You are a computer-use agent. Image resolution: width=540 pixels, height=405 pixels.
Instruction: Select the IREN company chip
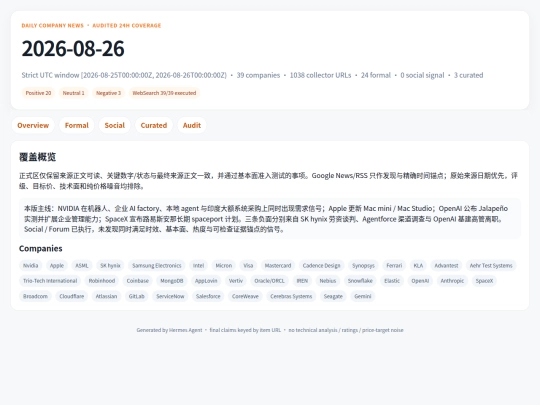[302, 281]
